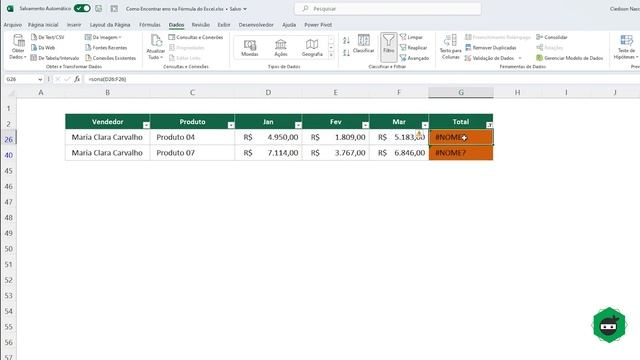Choose De Tabela/Intervalo

click(x=55, y=58)
